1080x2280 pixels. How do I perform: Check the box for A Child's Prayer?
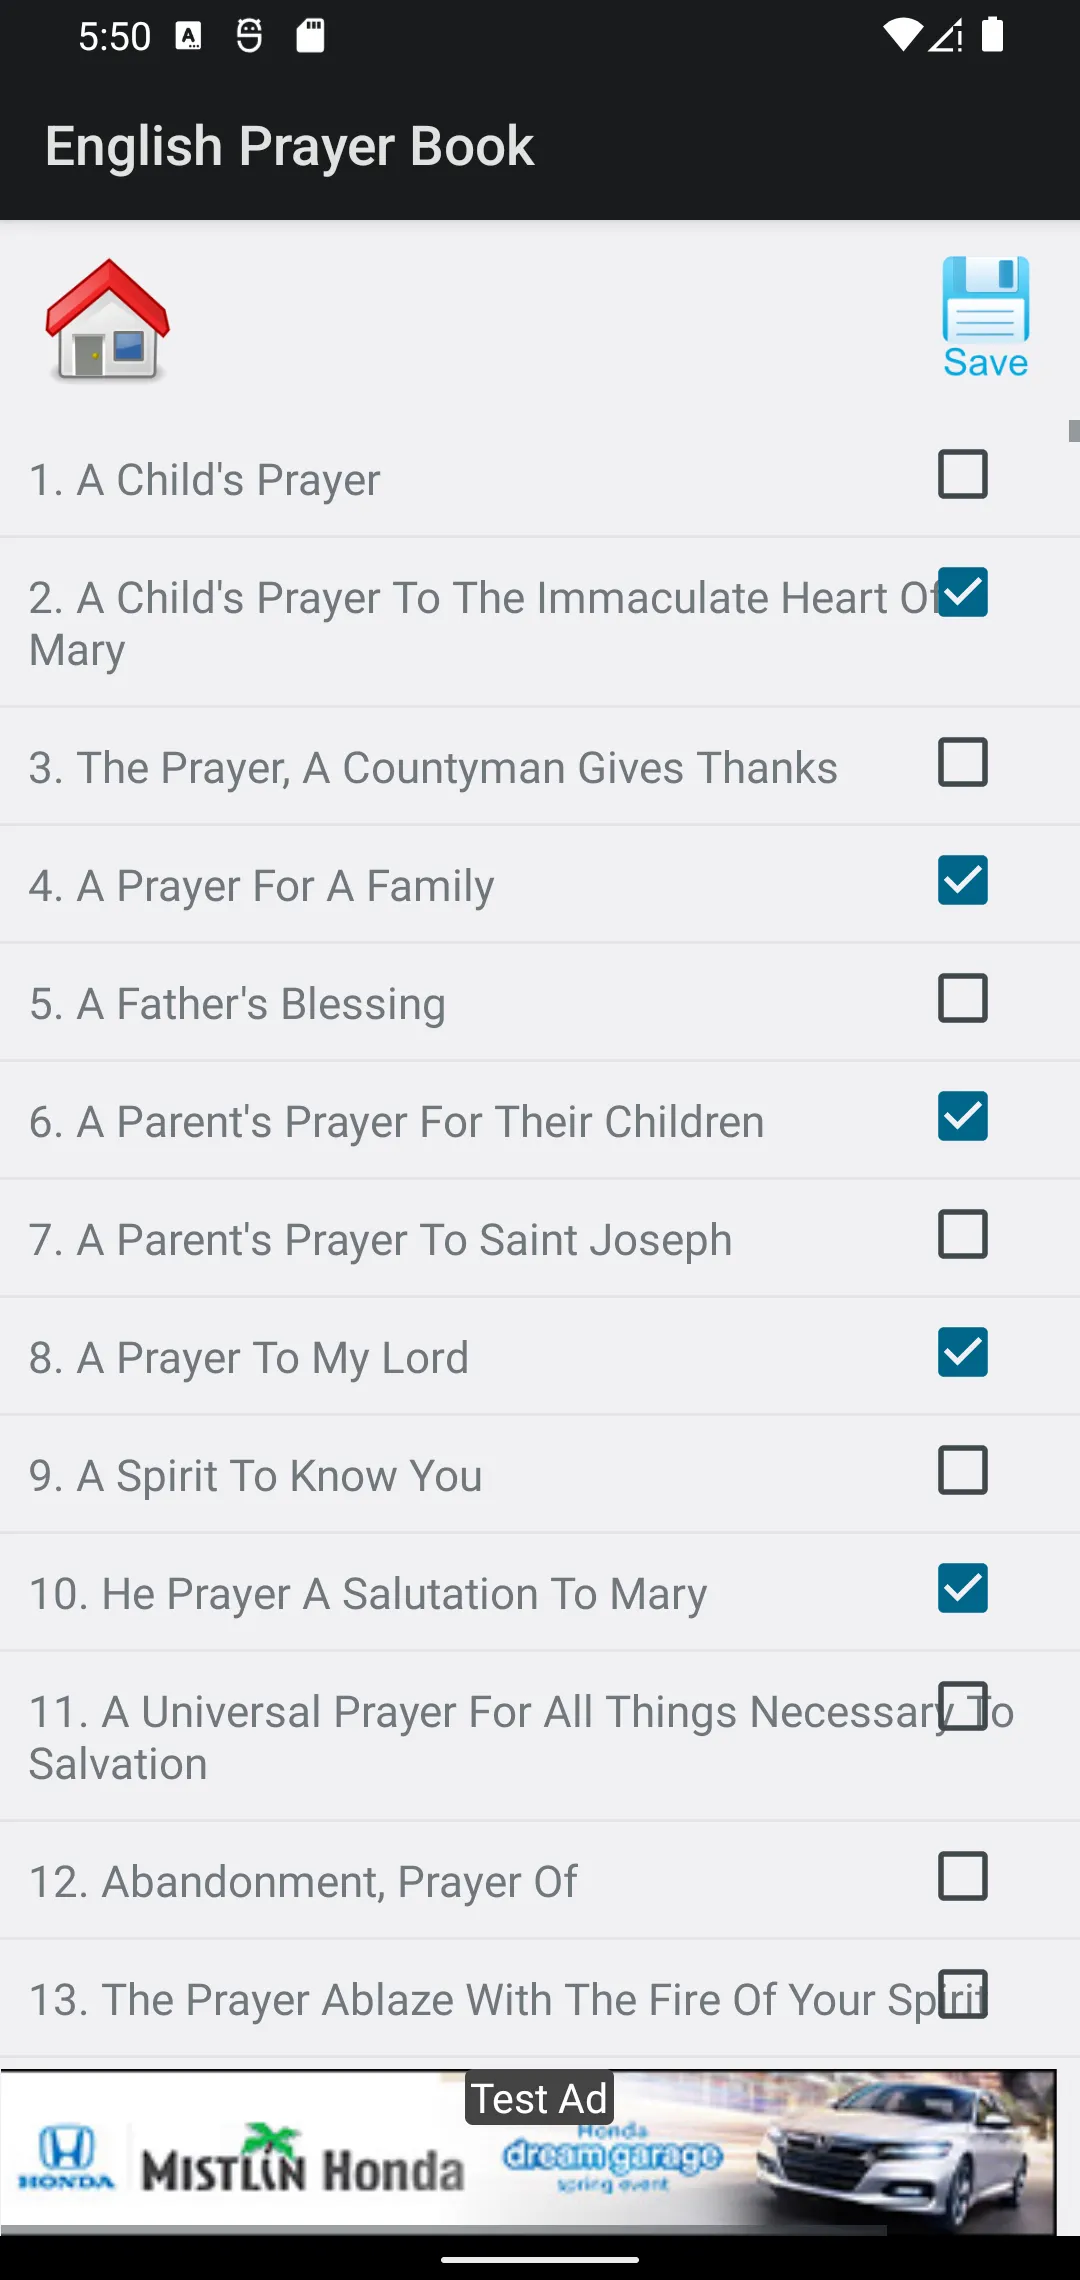click(x=963, y=474)
